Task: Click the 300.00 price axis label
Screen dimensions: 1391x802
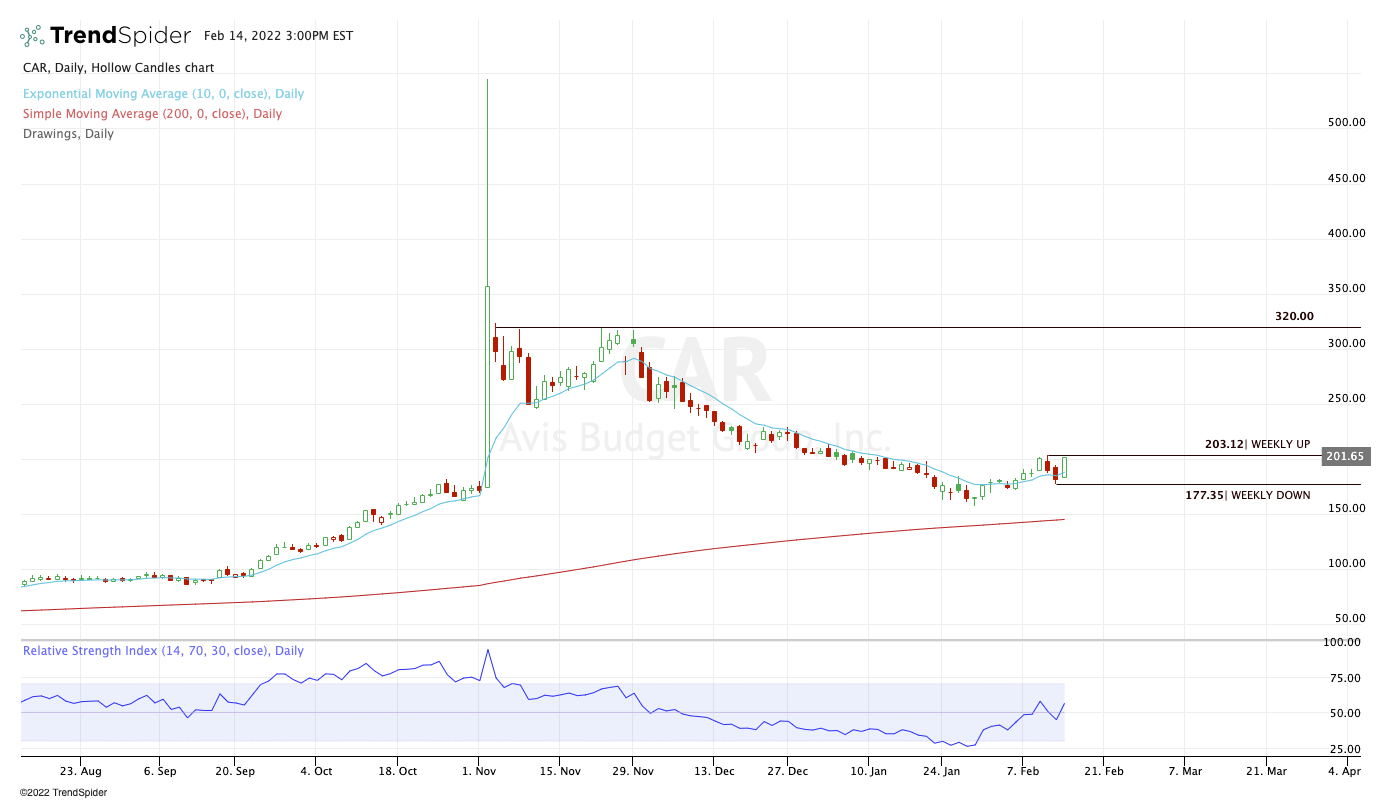Action: click(x=1347, y=343)
